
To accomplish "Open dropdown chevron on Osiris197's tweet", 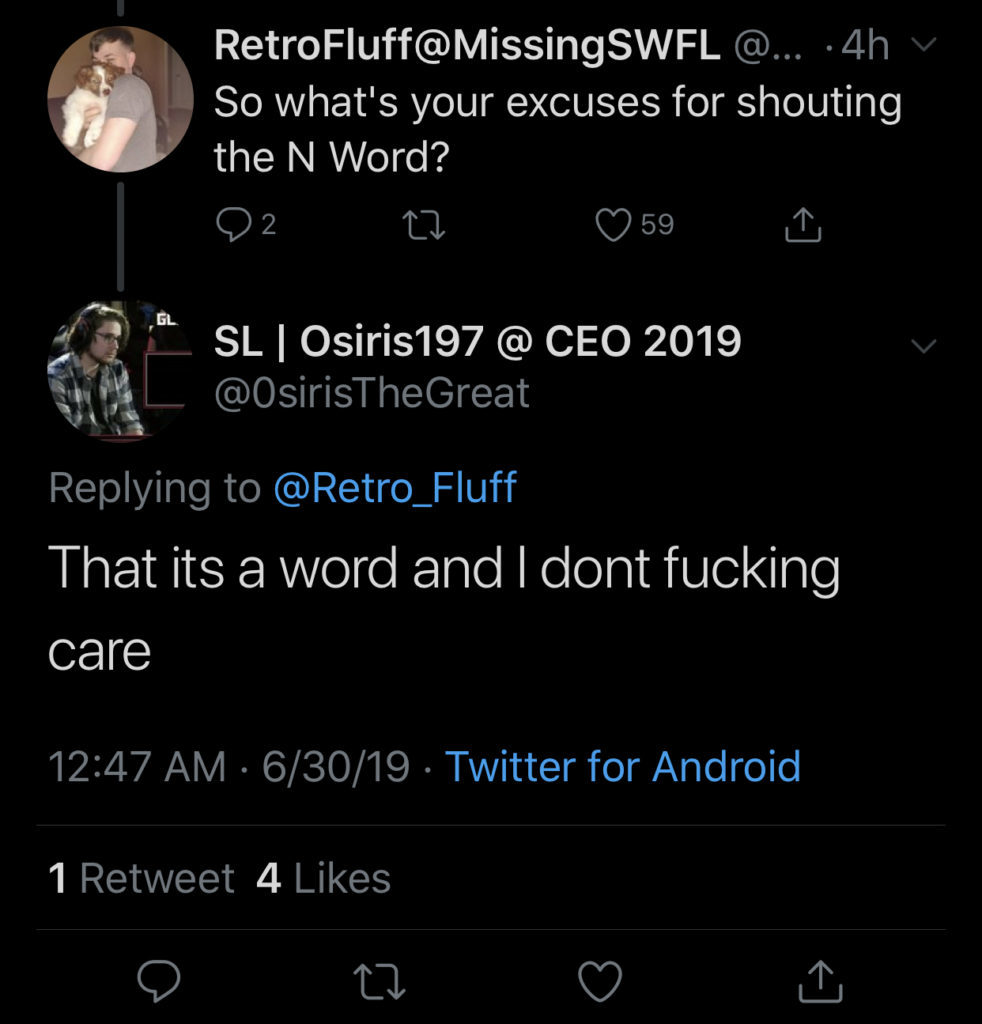I will point(924,345).
